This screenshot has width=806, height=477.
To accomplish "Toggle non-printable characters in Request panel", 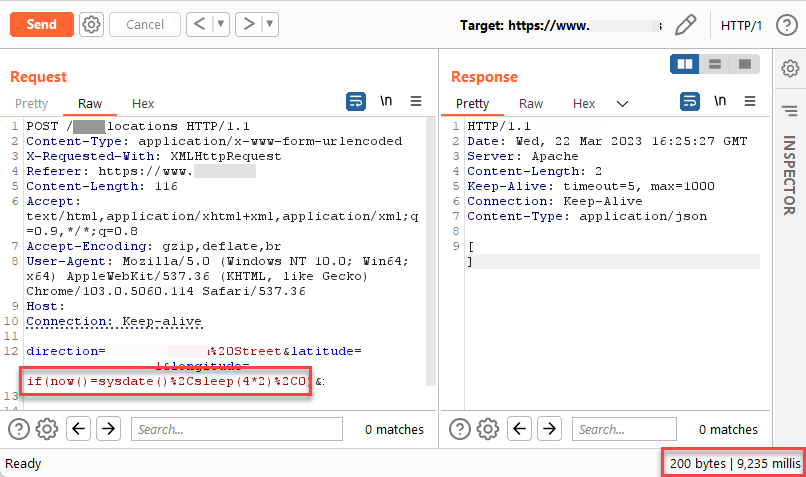I will tap(386, 101).
